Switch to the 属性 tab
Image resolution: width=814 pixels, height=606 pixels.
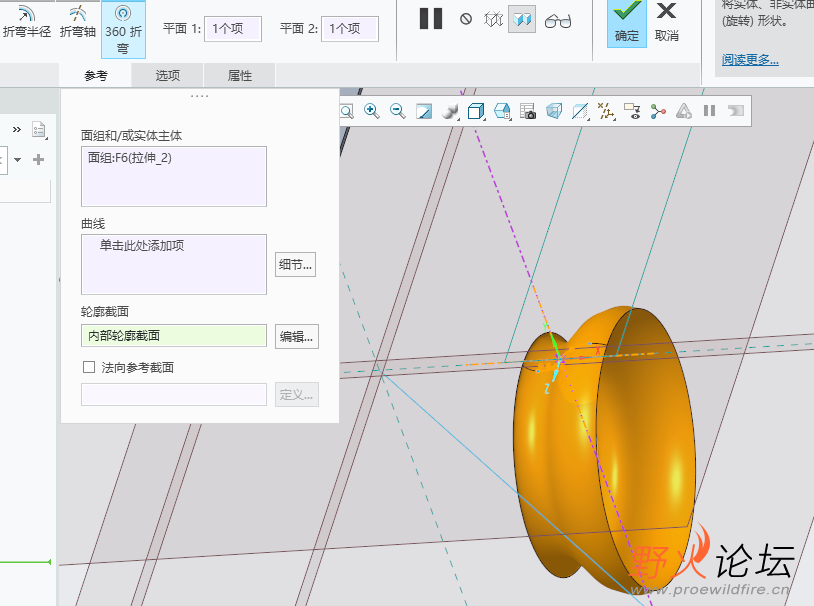pos(239,76)
